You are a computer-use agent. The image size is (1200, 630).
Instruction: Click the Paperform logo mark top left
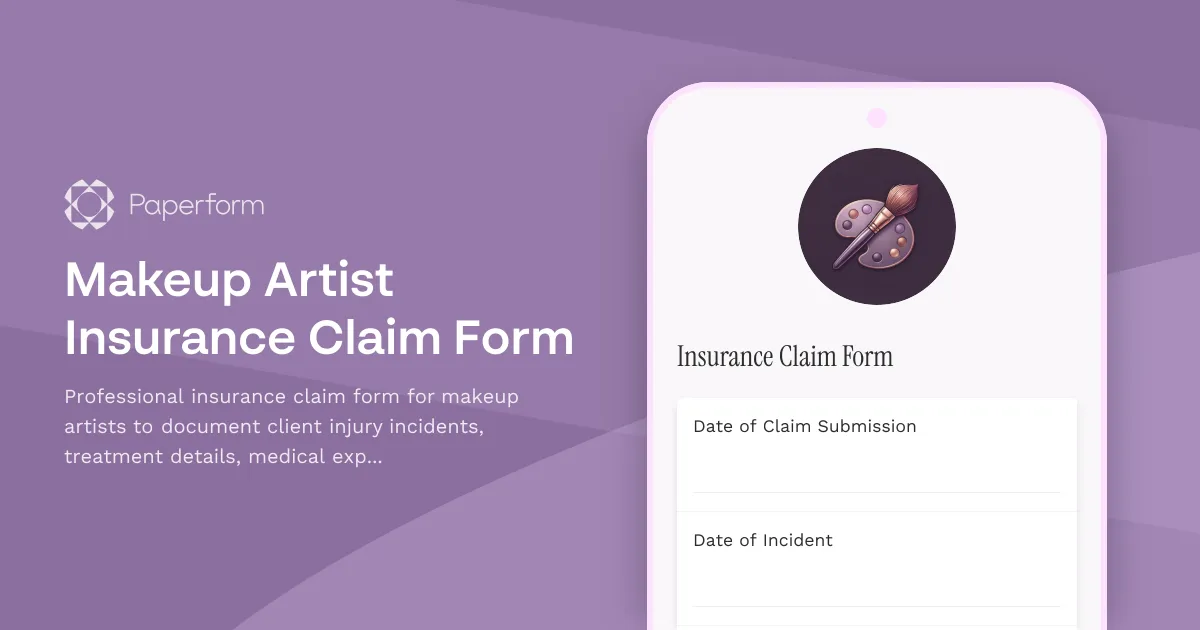pyautogui.click(x=88, y=204)
